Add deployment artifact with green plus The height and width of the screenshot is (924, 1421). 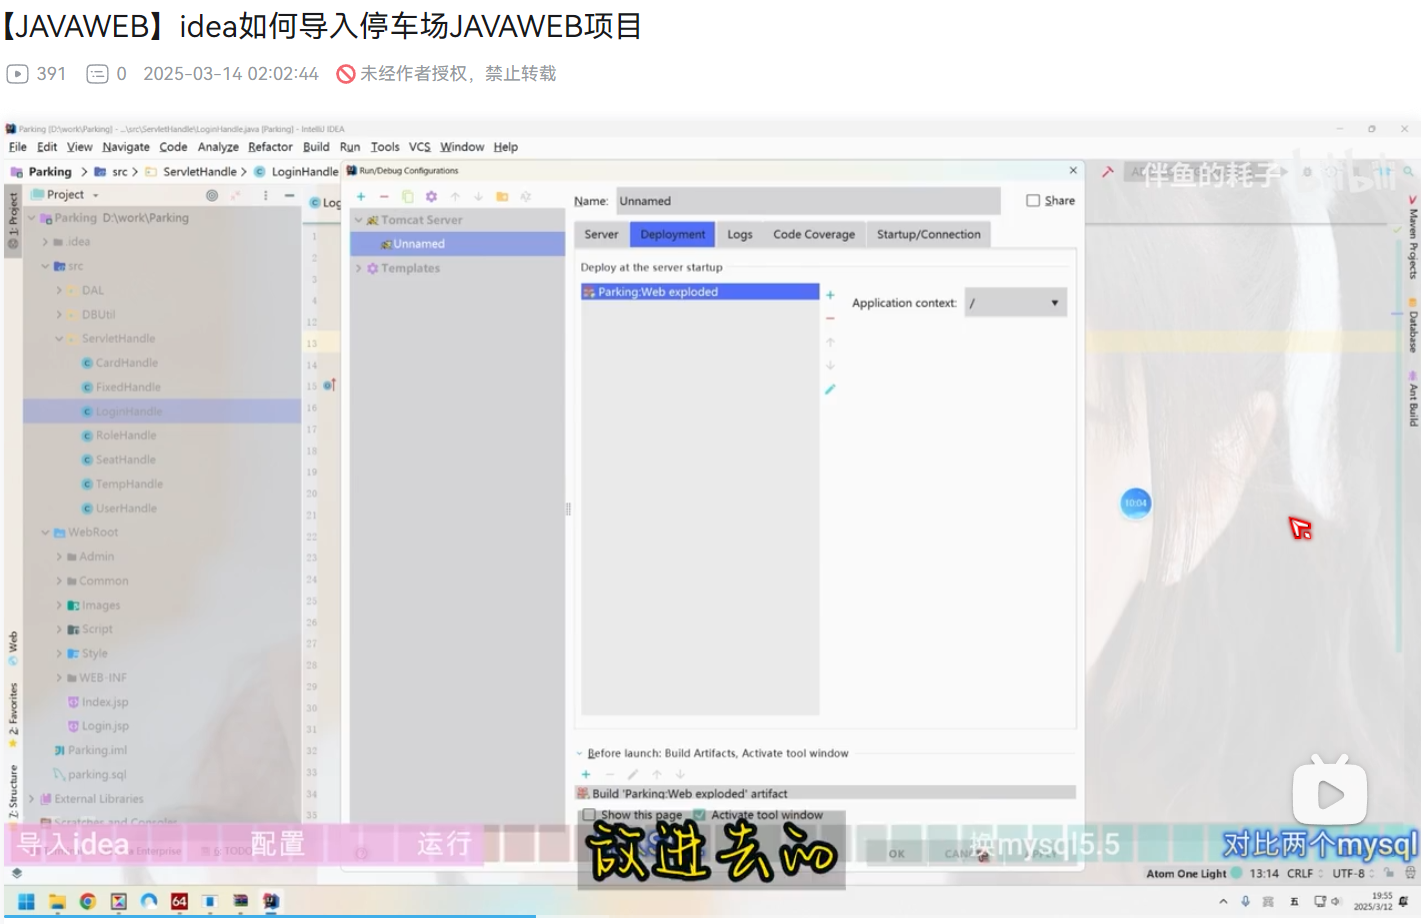[830, 295]
